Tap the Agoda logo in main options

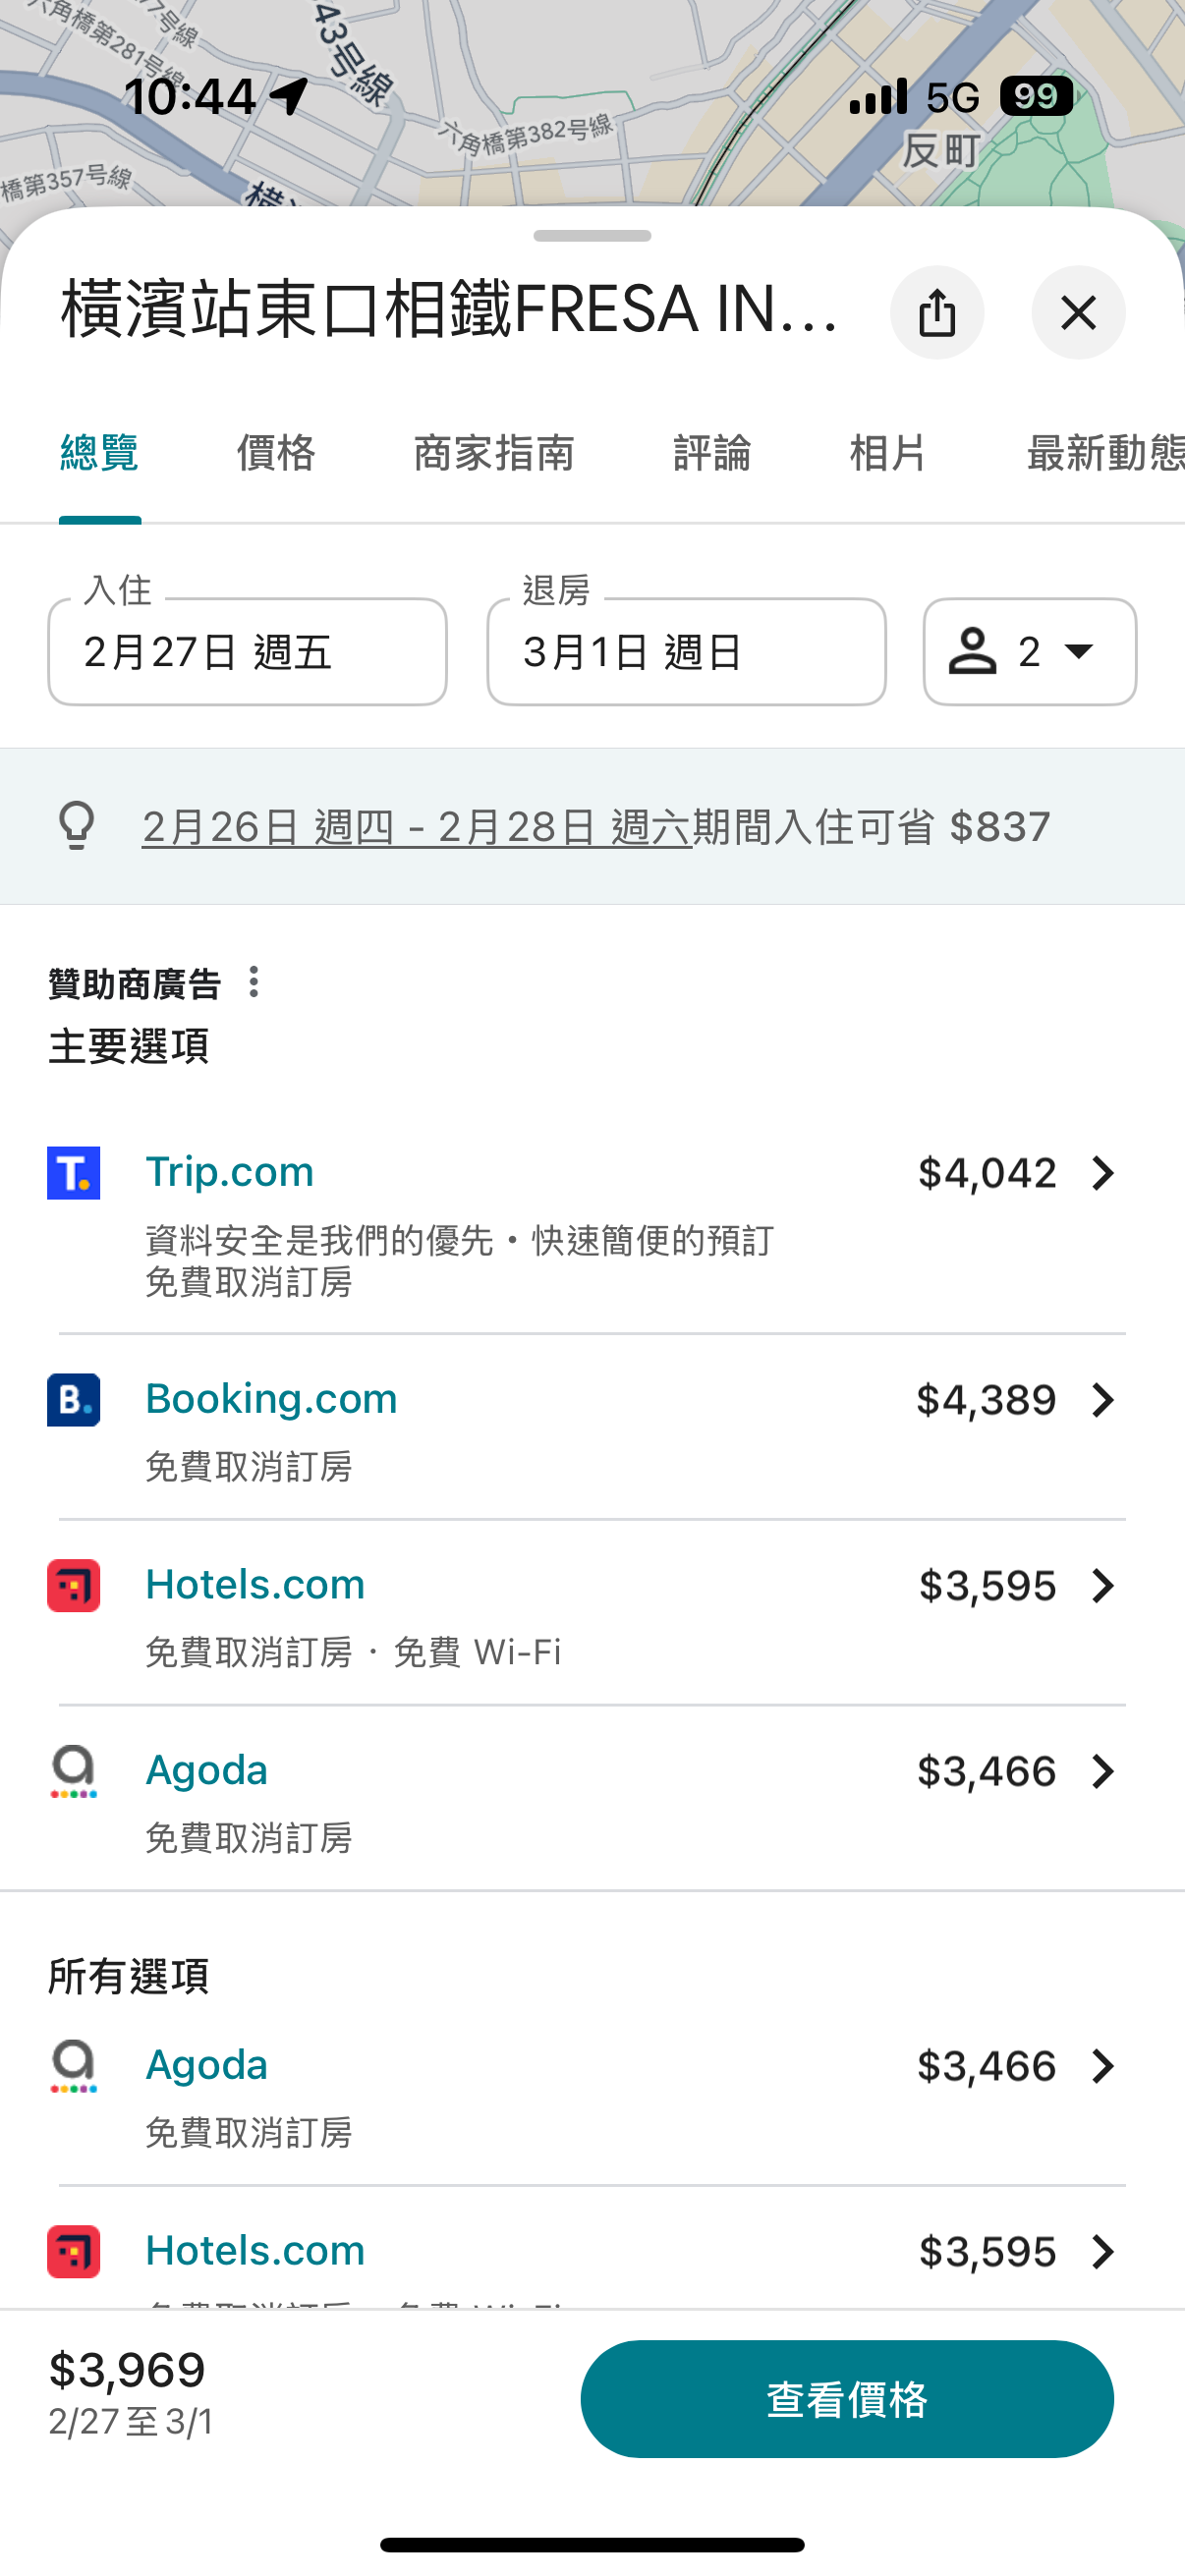click(x=74, y=1771)
